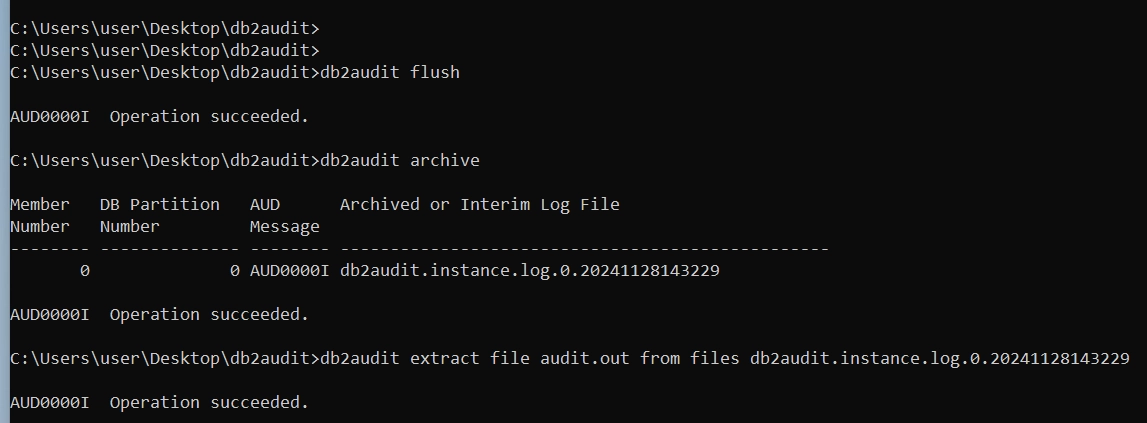Click the 'Member Number' column header

tap(40, 215)
